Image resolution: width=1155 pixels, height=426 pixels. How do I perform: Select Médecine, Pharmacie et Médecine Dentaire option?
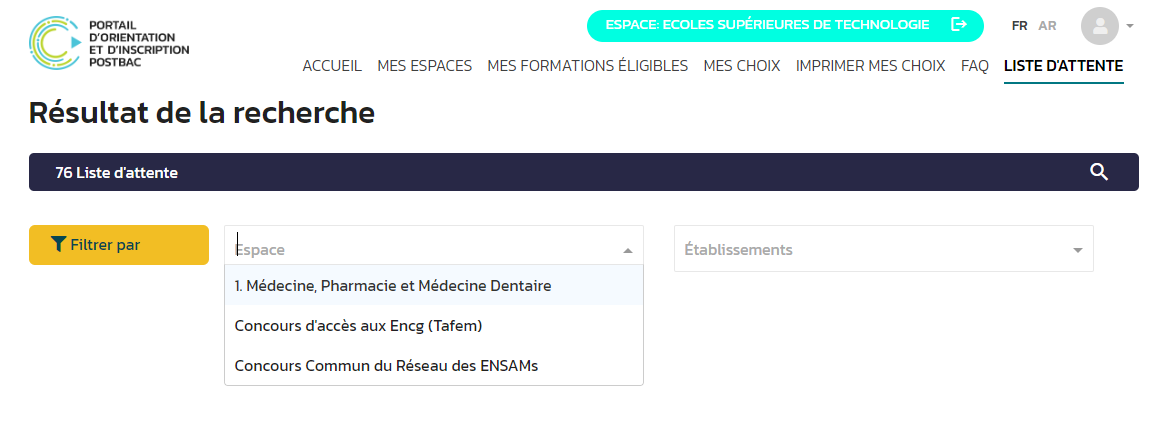(393, 285)
